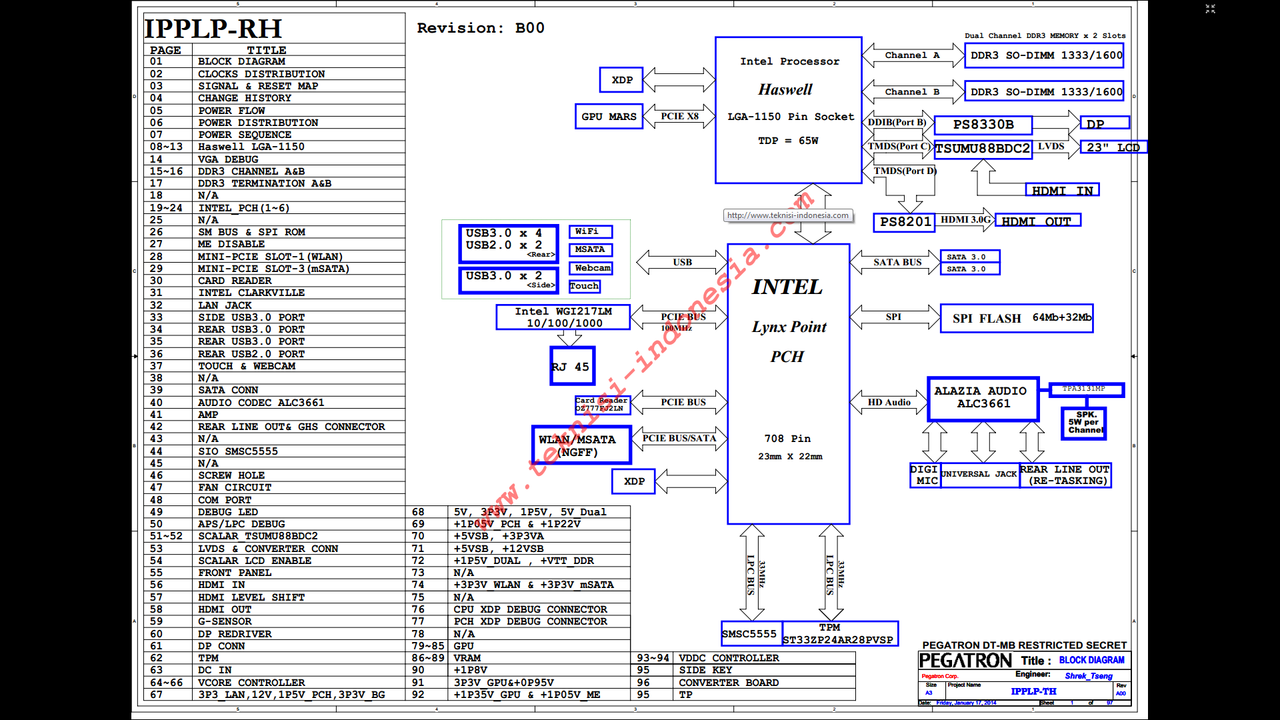Click the POWER SEQUENCE index row
The height and width of the screenshot is (720, 1280).
275,135
